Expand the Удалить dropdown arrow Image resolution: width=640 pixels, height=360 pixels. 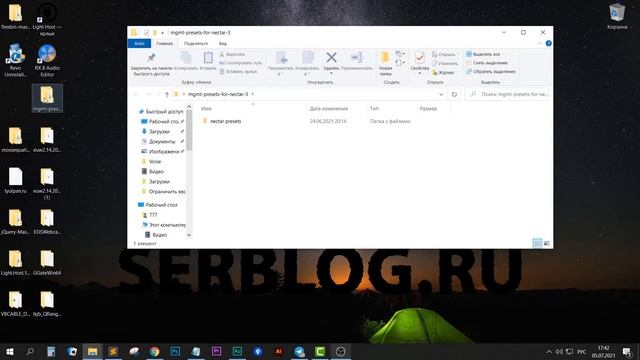(331, 73)
